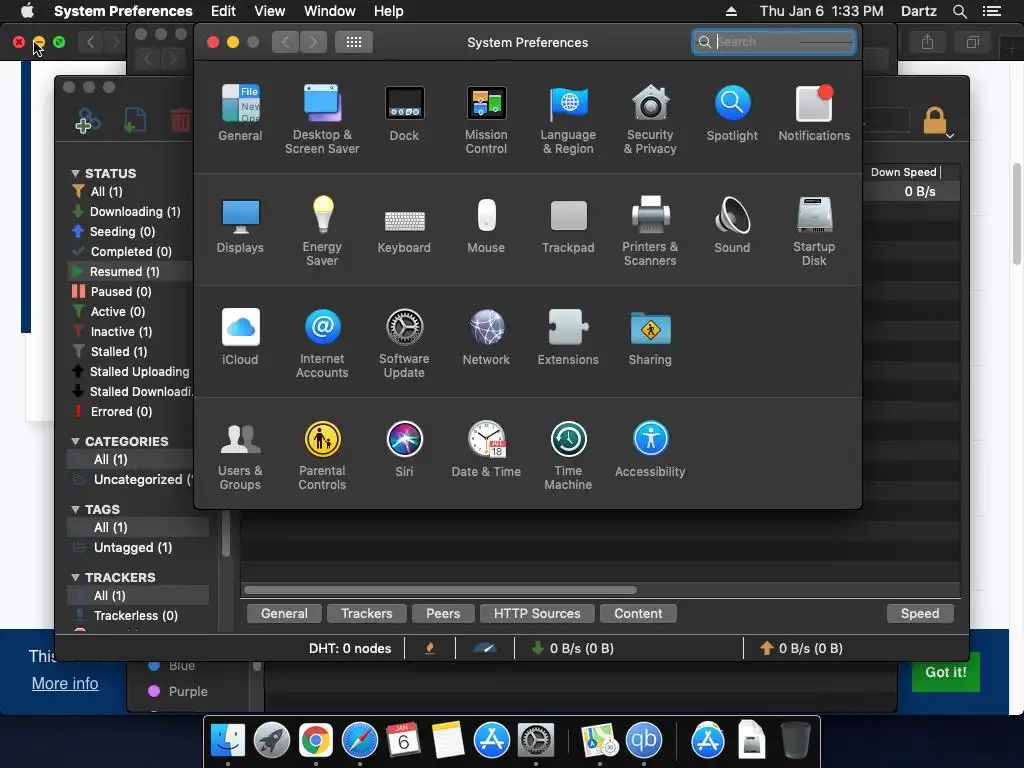Image resolution: width=1024 pixels, height=768 pixels.
Task: Click System Preferences search field
Action: tap(774, 42)
